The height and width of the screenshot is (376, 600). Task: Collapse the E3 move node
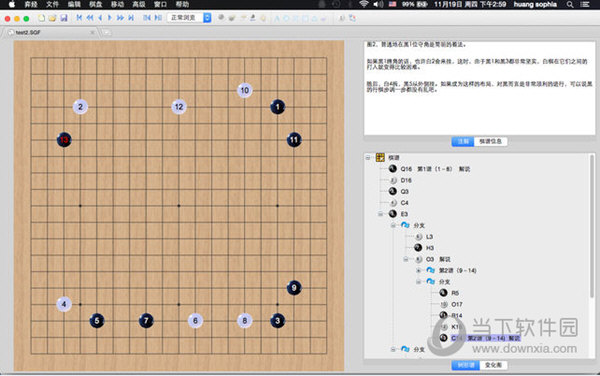(380, 214)
